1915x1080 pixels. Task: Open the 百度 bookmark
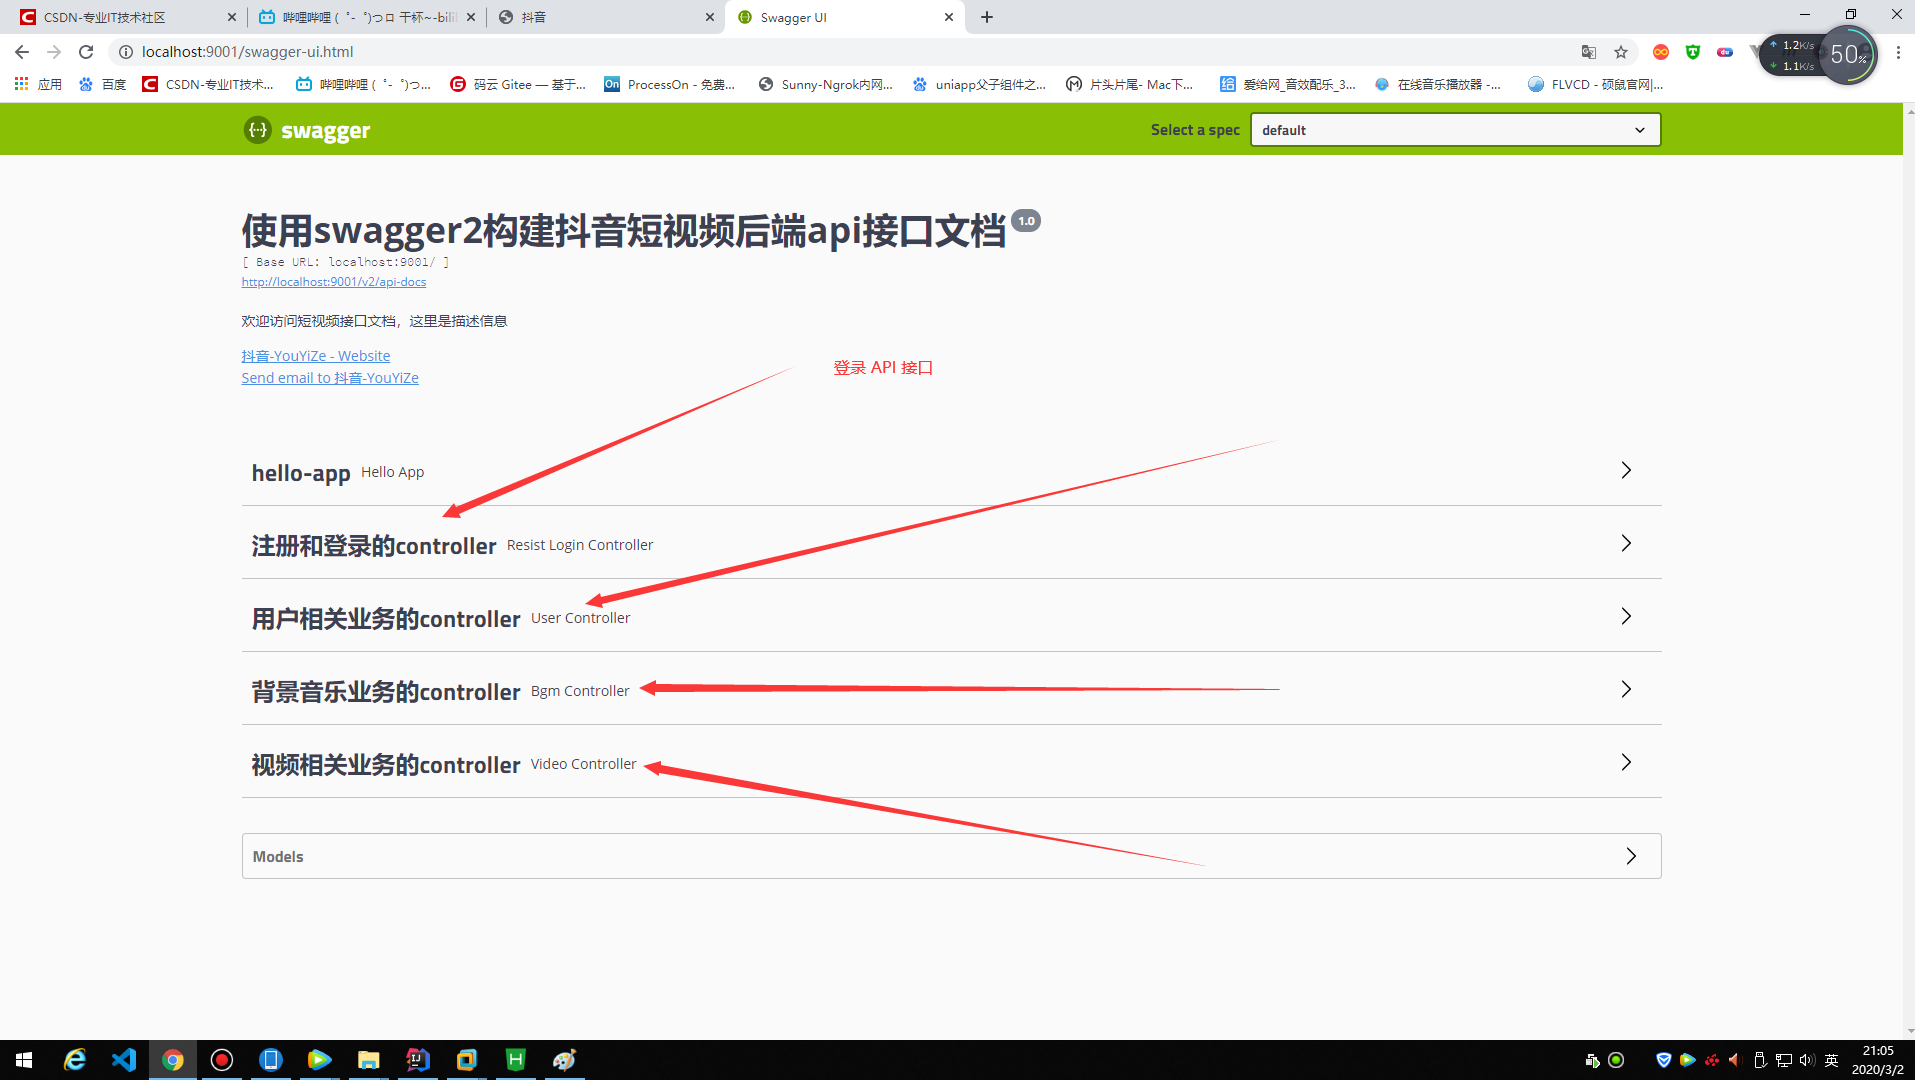pyautogui.click(x=103, y=84)
